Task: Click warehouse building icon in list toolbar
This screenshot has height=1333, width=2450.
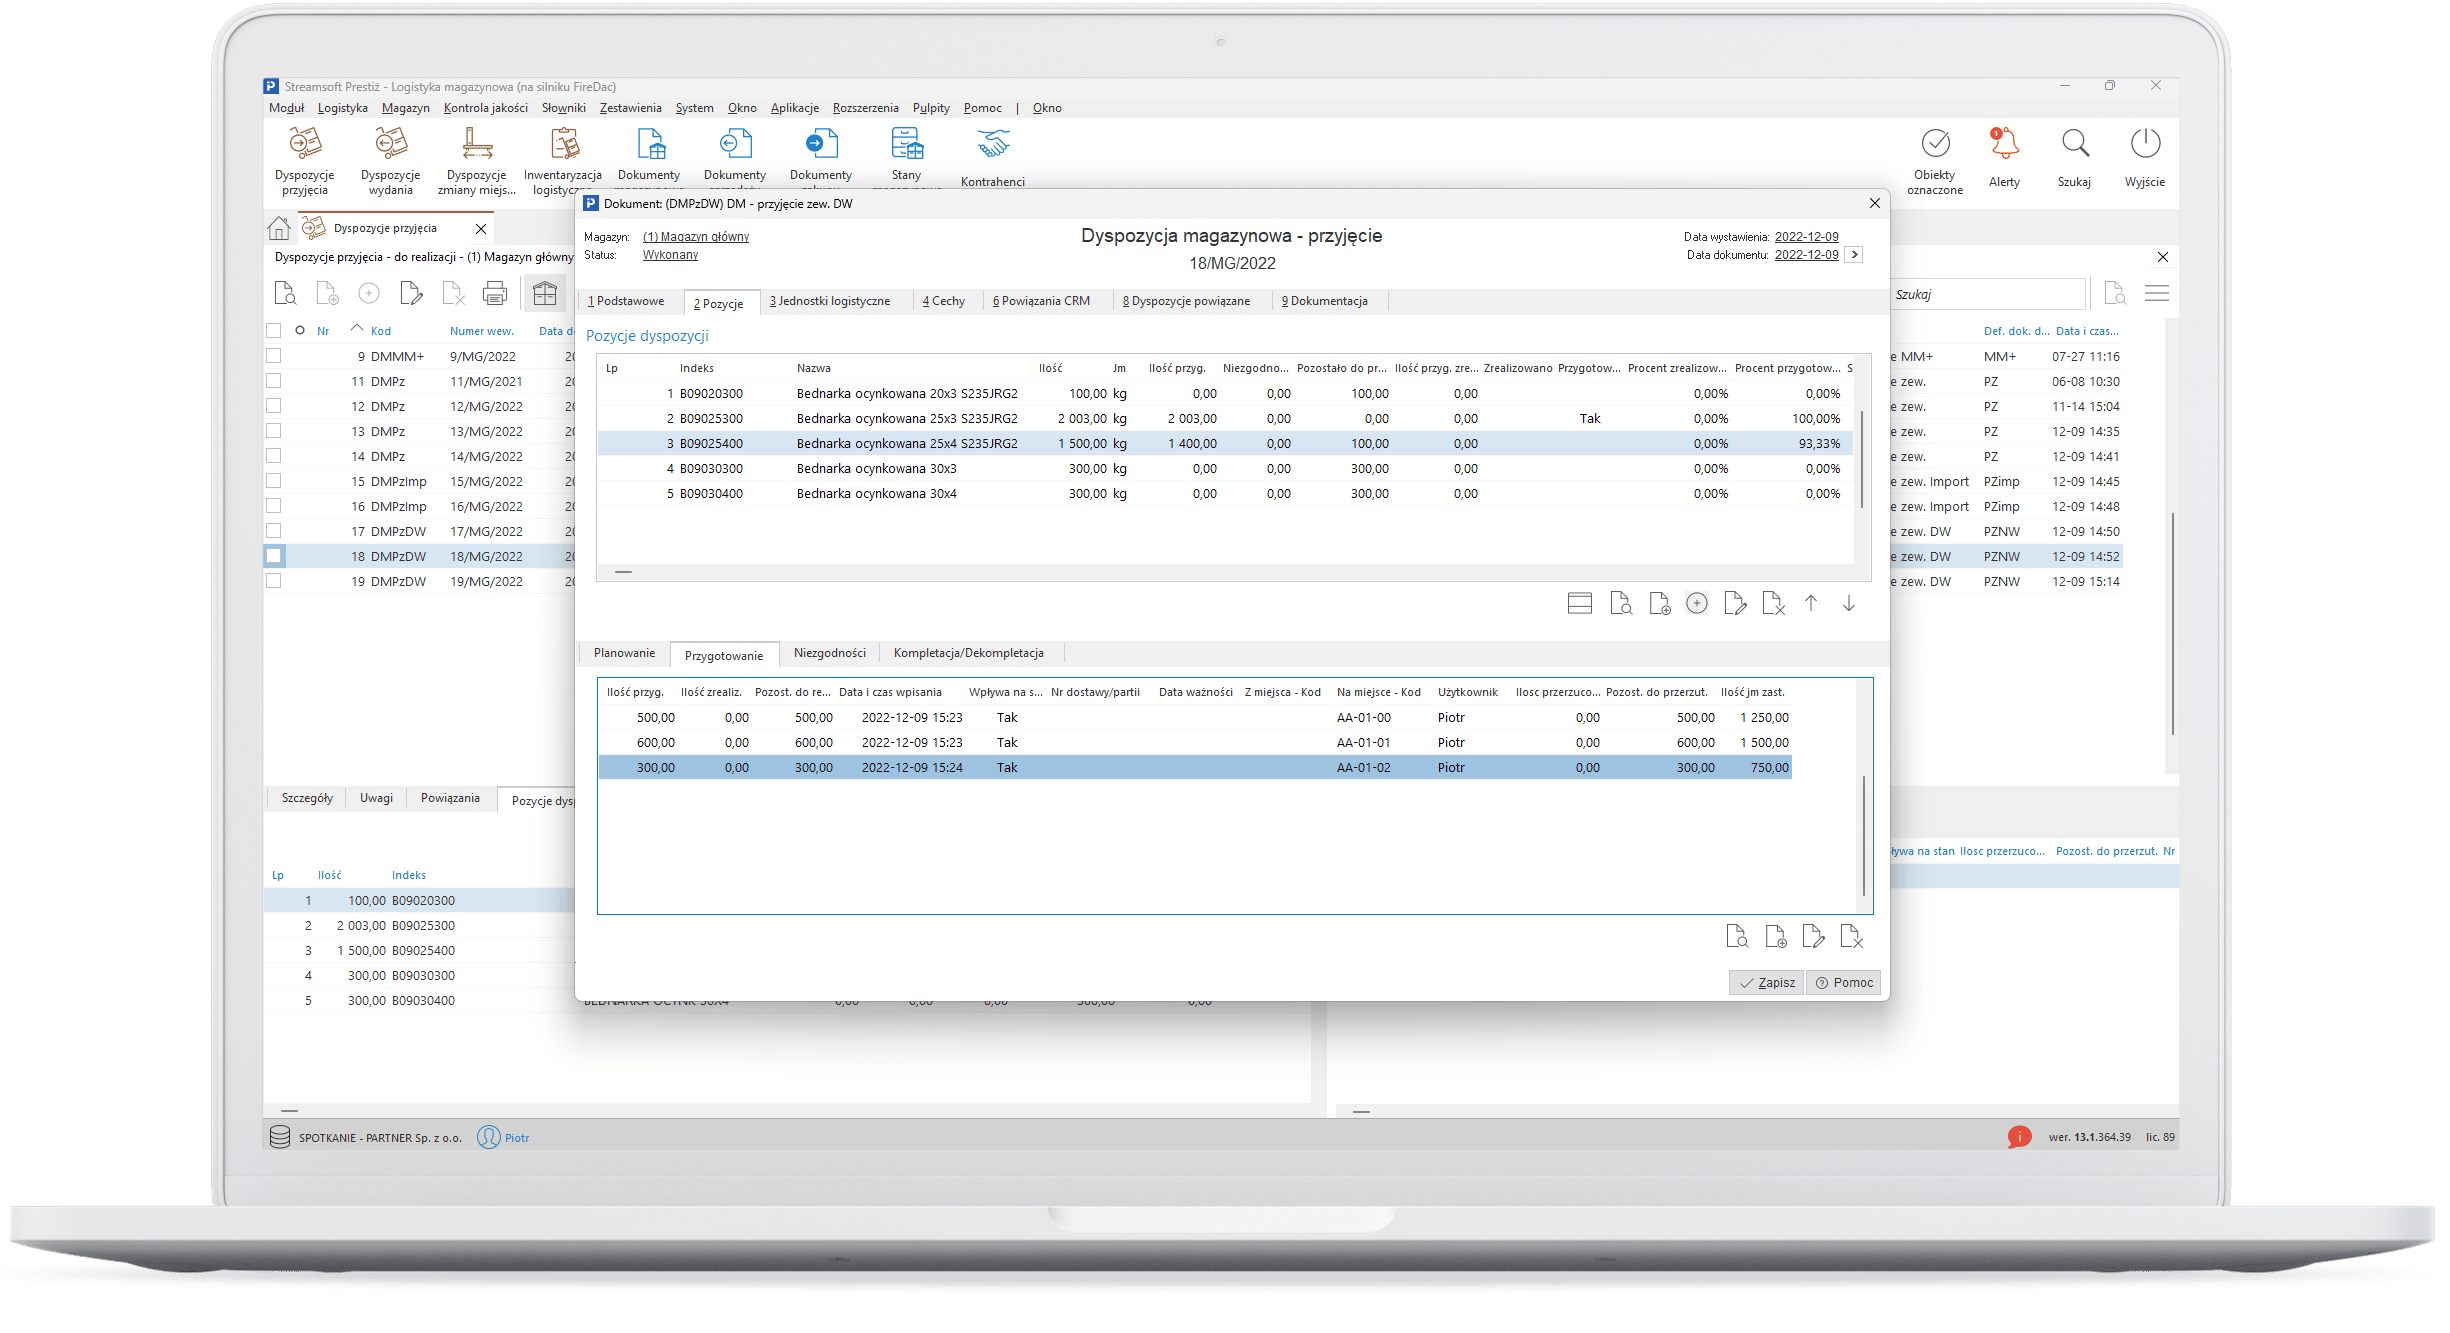Action: [545, 293]
